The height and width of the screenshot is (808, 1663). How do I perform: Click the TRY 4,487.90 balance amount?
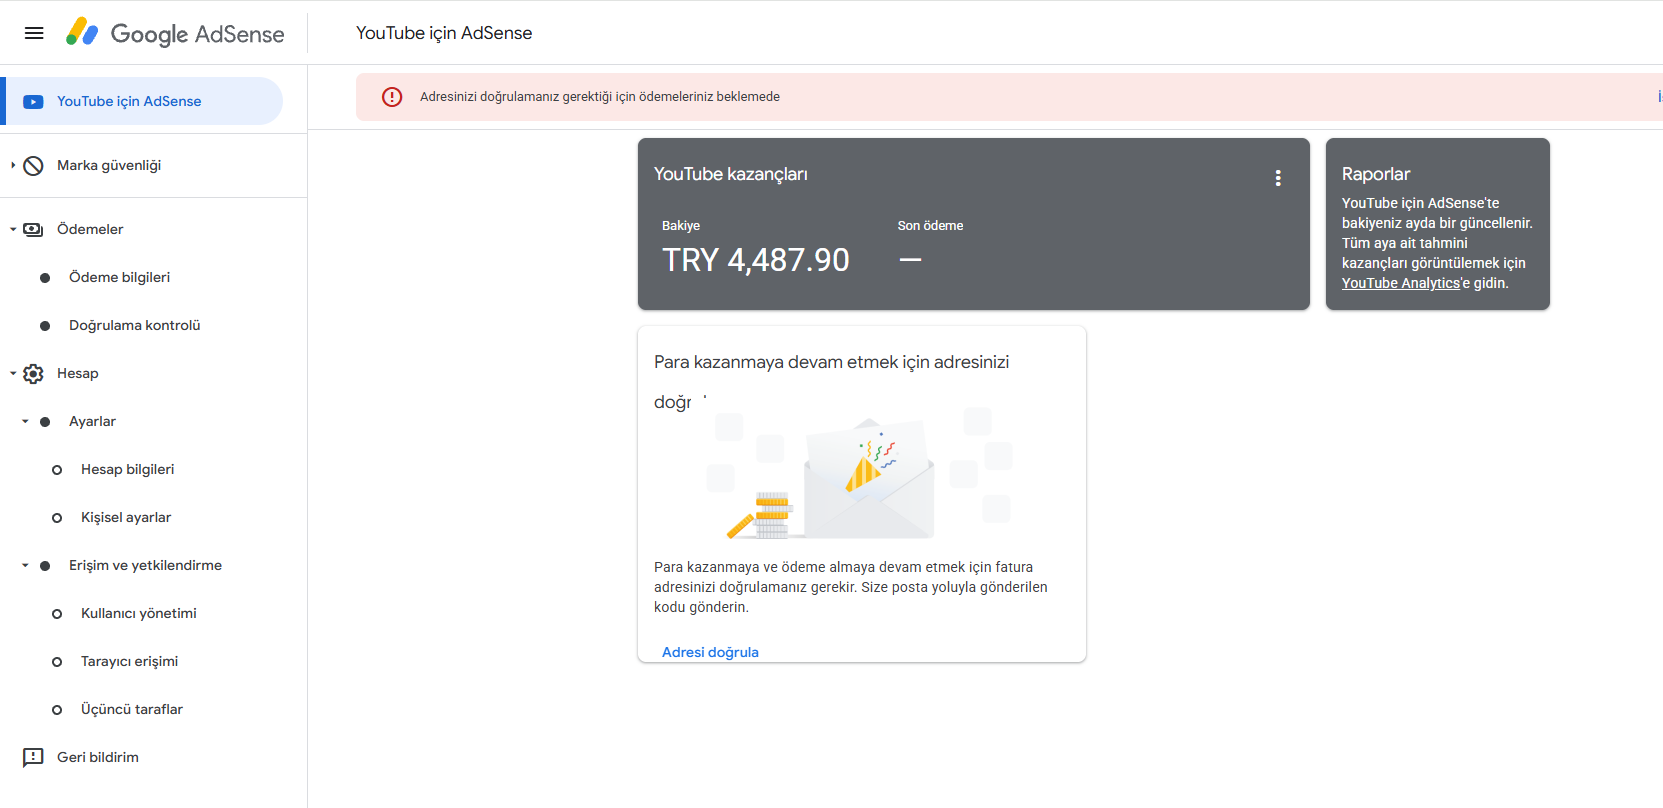(756, 260)
